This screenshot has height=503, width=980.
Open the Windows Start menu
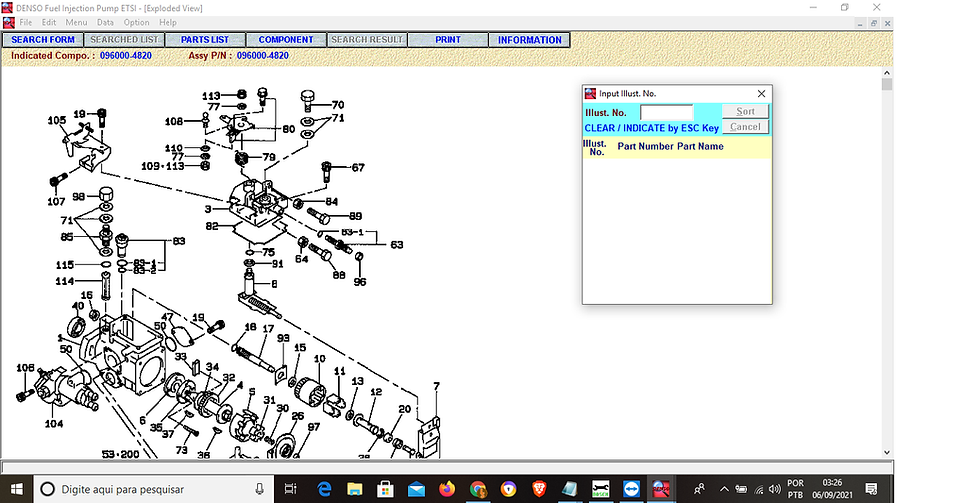click(16, 489)
